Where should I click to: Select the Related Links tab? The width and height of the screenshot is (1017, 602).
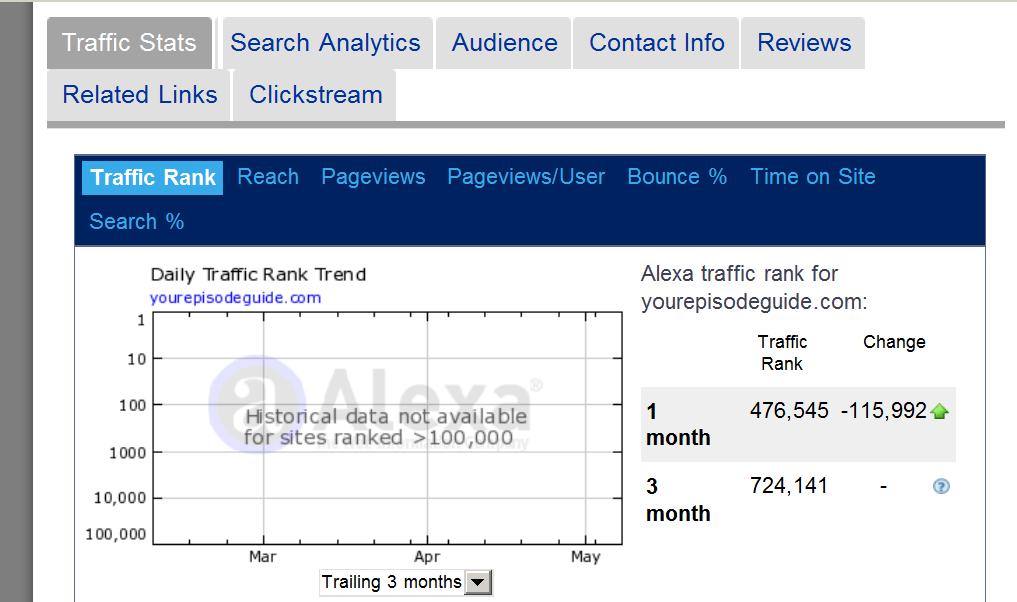tap(139, 95)
